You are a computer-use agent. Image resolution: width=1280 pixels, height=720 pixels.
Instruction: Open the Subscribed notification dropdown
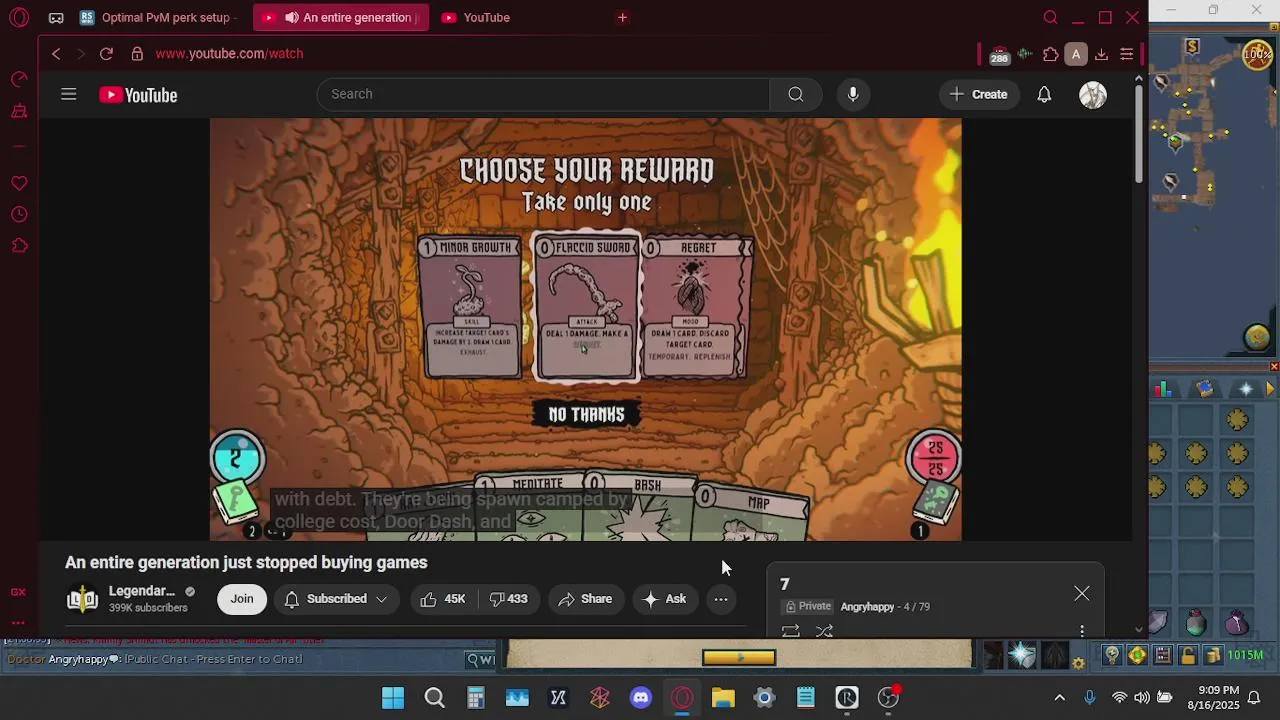[337, 599]
